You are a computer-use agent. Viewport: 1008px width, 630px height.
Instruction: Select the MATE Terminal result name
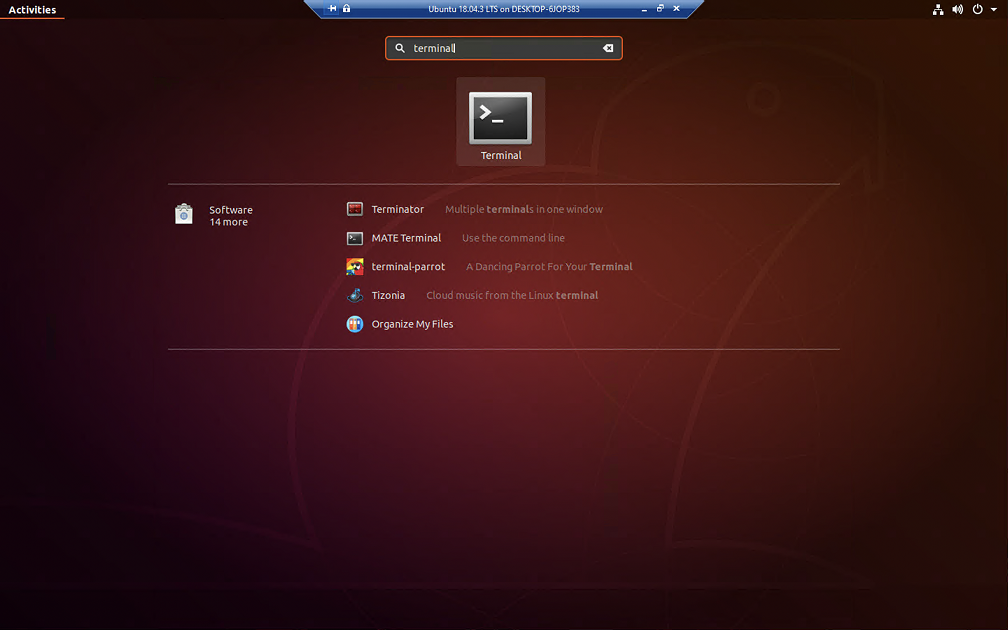tap(406, 238)
